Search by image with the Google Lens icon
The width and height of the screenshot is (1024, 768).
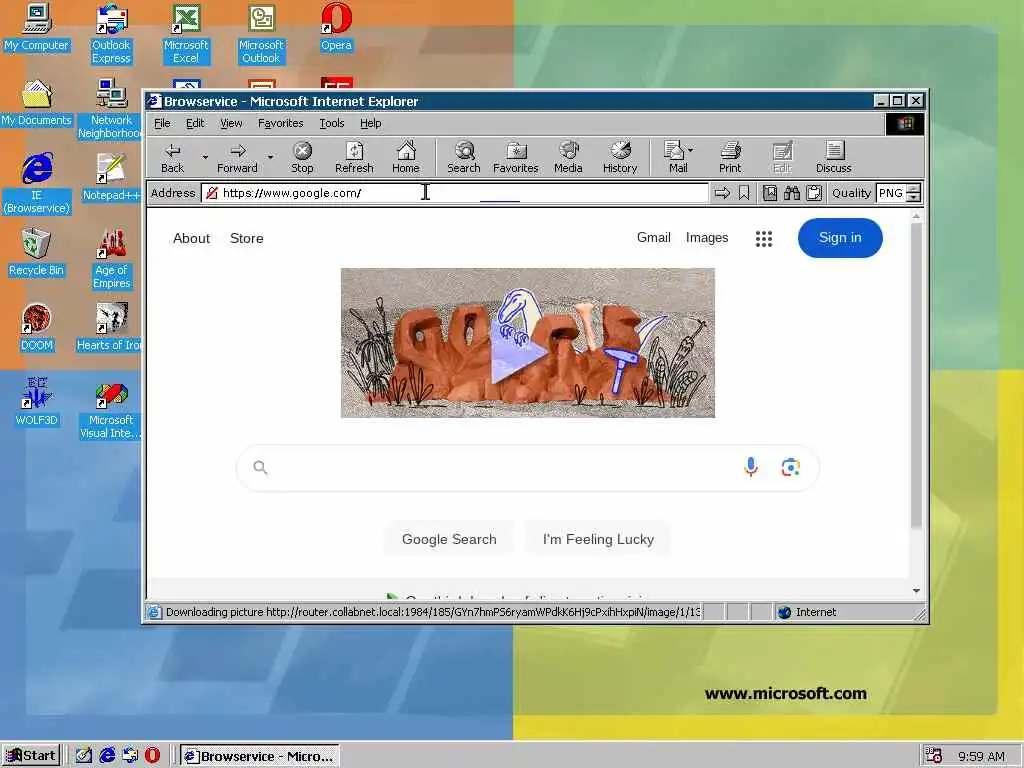791,467
